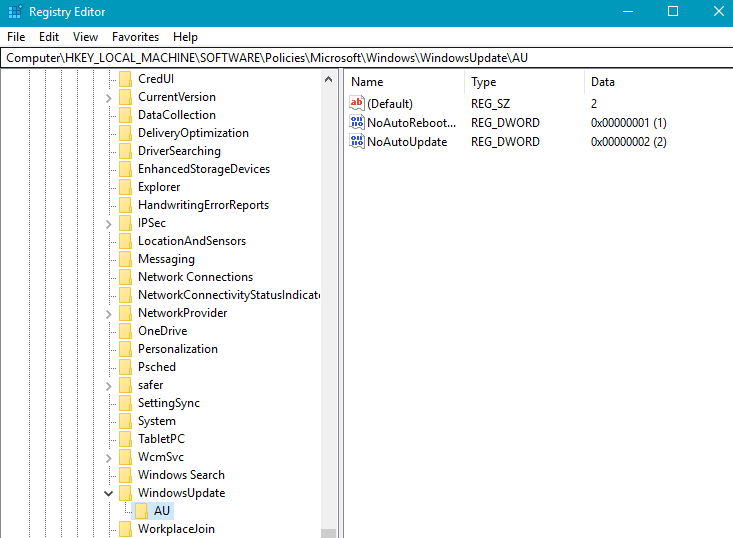Image resolution: width=733 pixels, height=538 pixels.
Task: Click the WindowsUpdate folder icon
Action: point(125,493)
